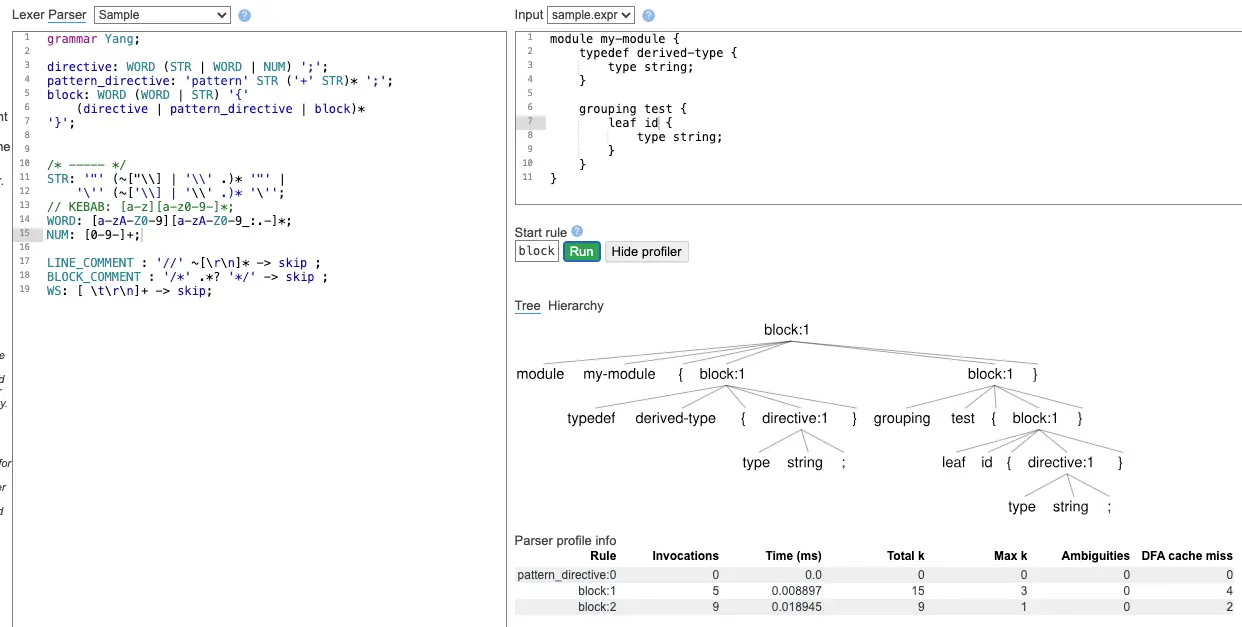Click the Hide profiler button
This screenshot has width=1242, height=627.
[647, 252]
